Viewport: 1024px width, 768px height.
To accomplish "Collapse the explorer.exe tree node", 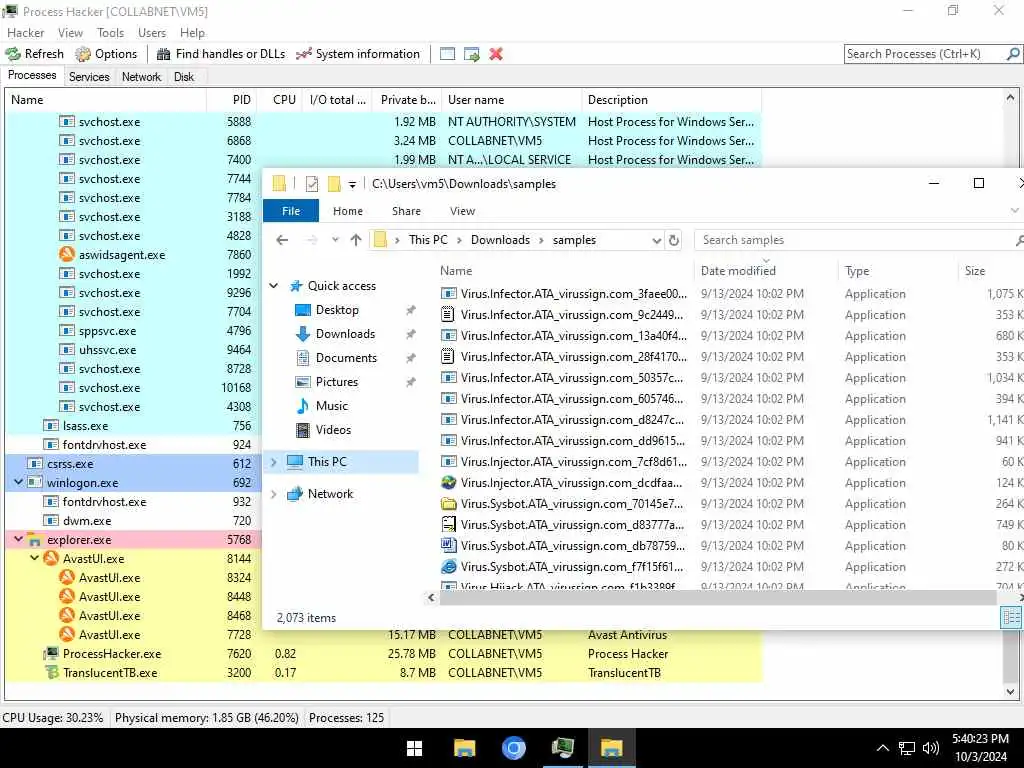I will (18, 539).
